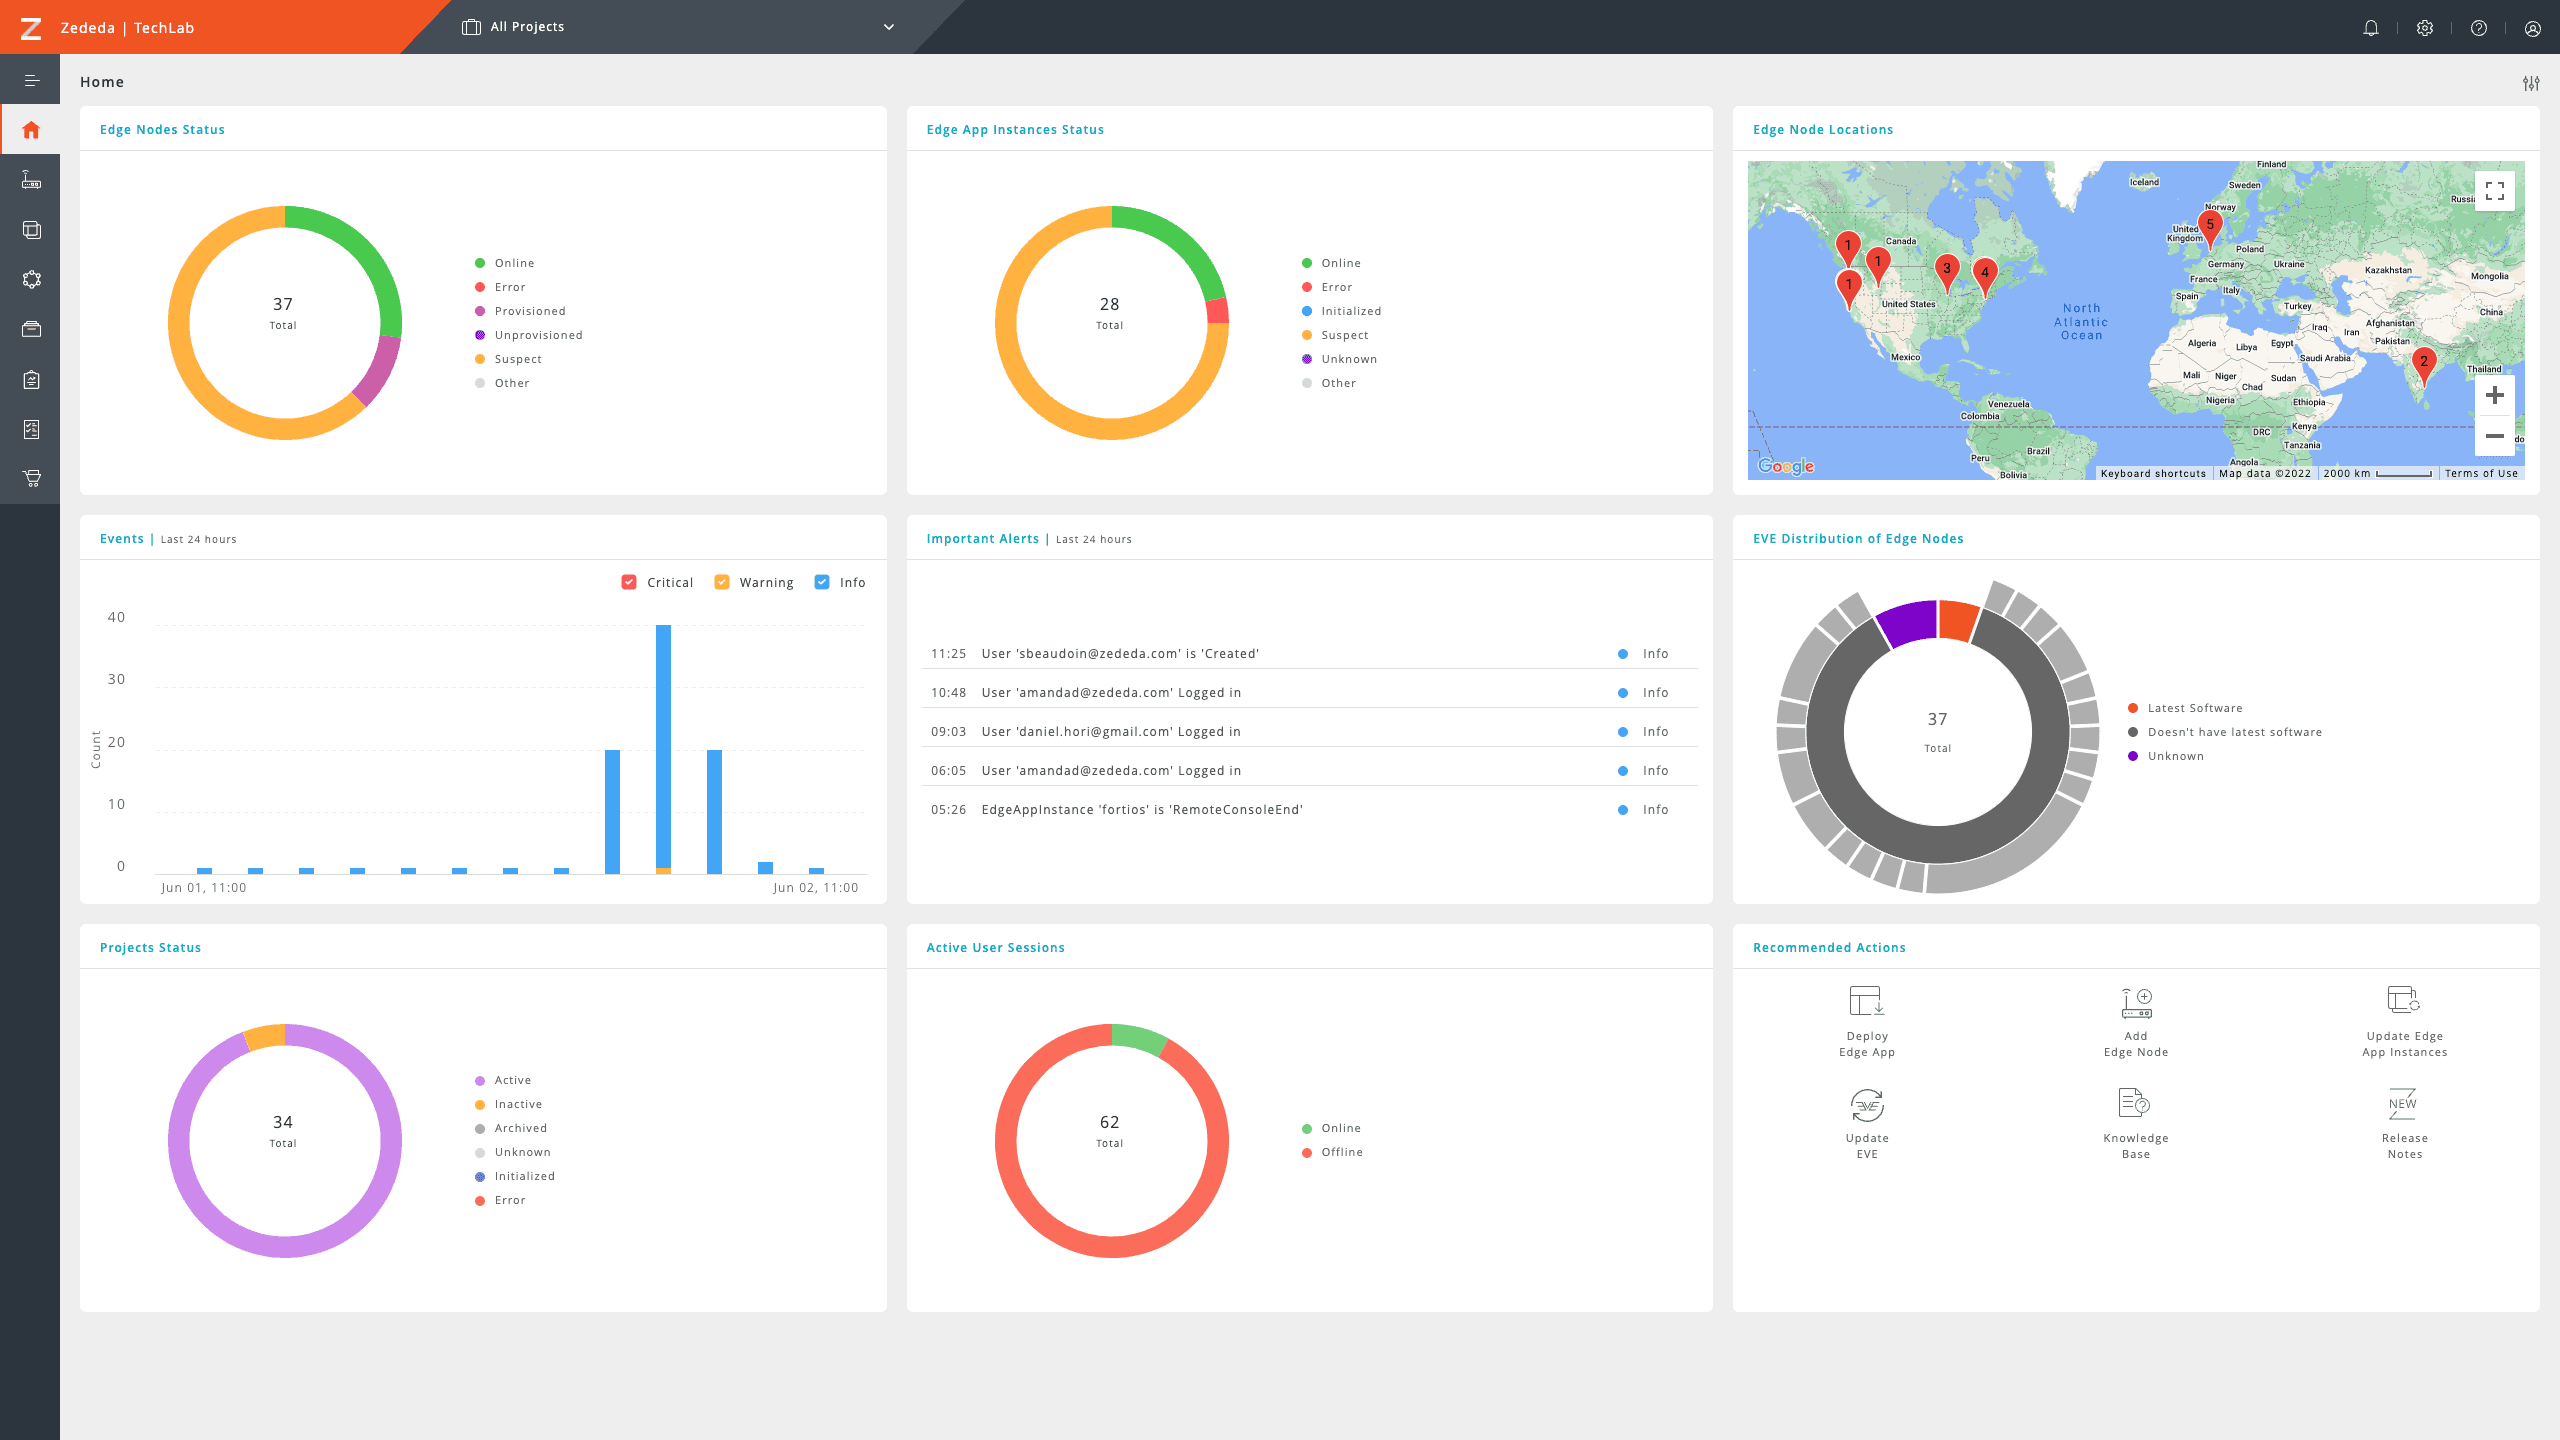Viewport: 2560px width, 1440px height.
Task: Uncheck the Critical events checkbox
Action: 629,582
